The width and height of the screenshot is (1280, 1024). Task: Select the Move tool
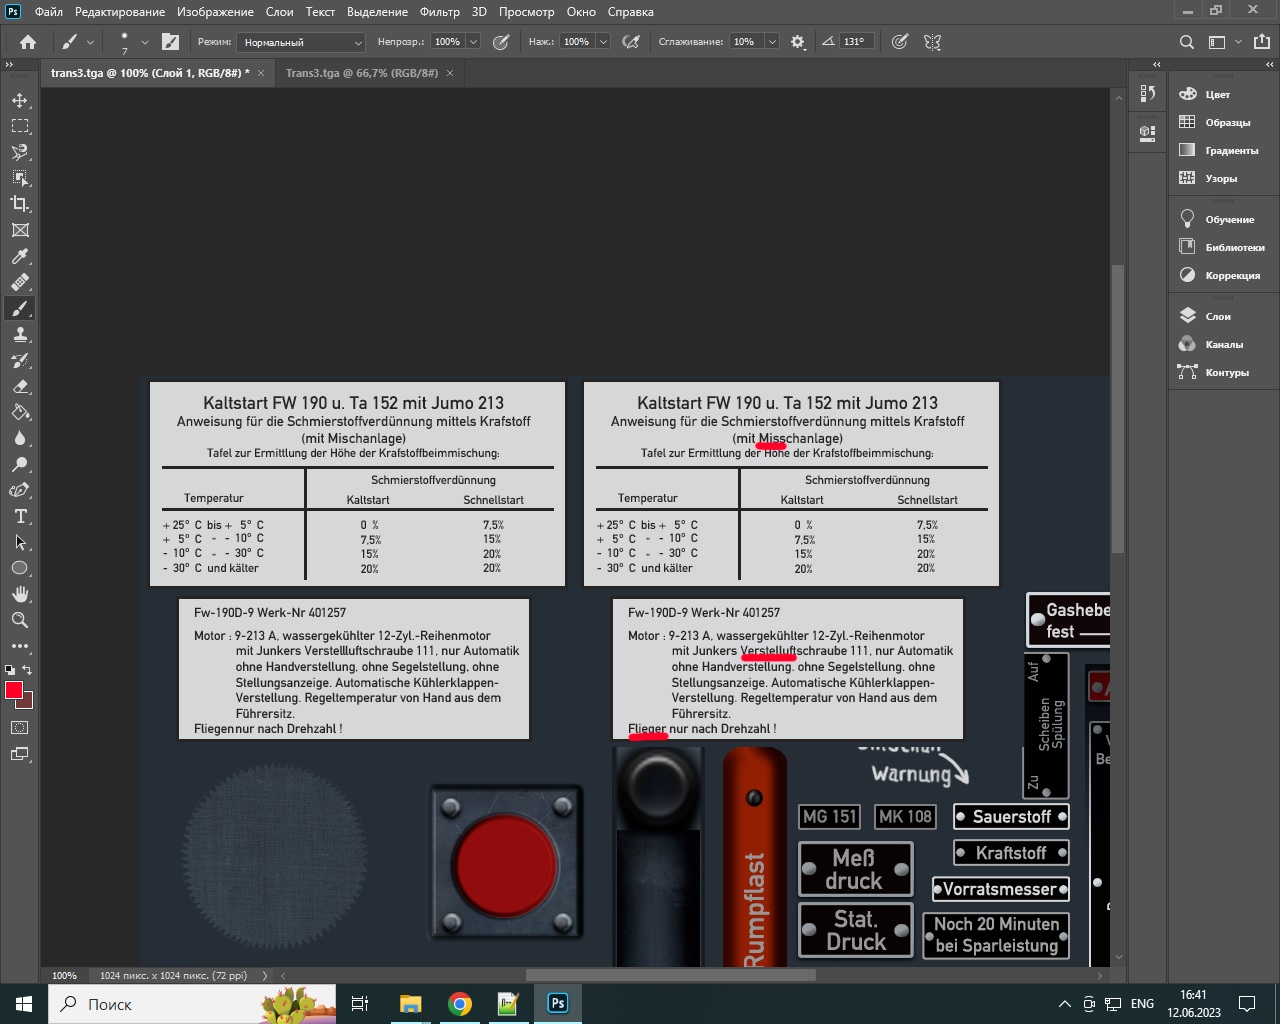(20, 101)
